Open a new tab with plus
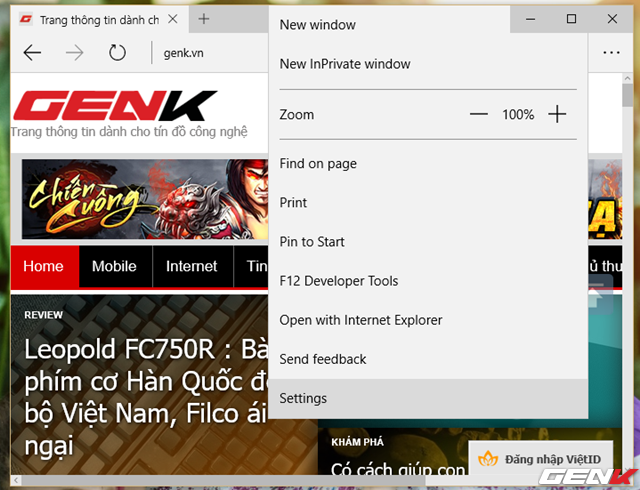The image size is (640, 490). [x=204, y=19]
